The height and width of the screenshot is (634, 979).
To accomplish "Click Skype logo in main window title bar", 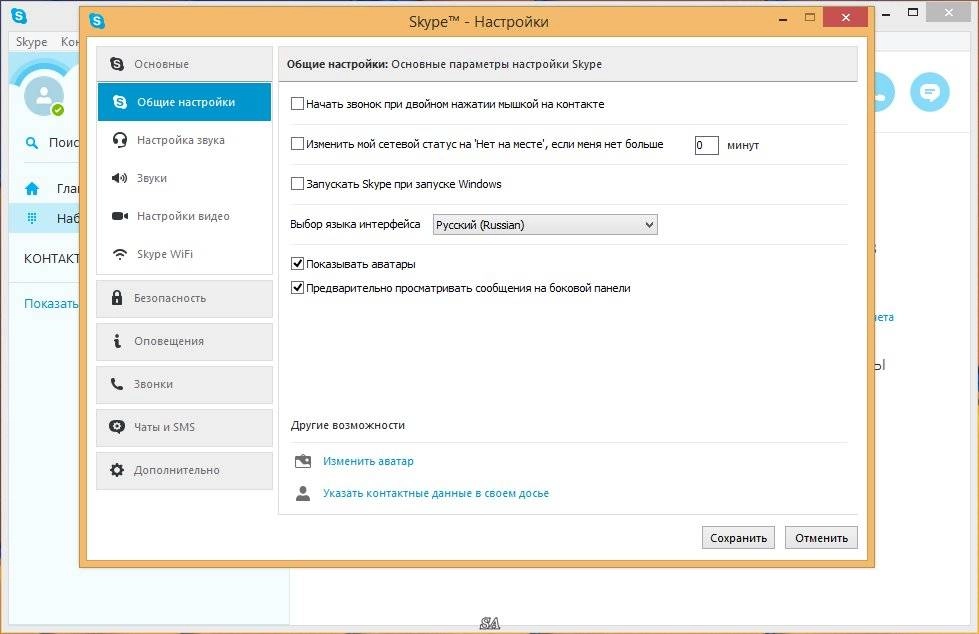I will click(19, 16).
